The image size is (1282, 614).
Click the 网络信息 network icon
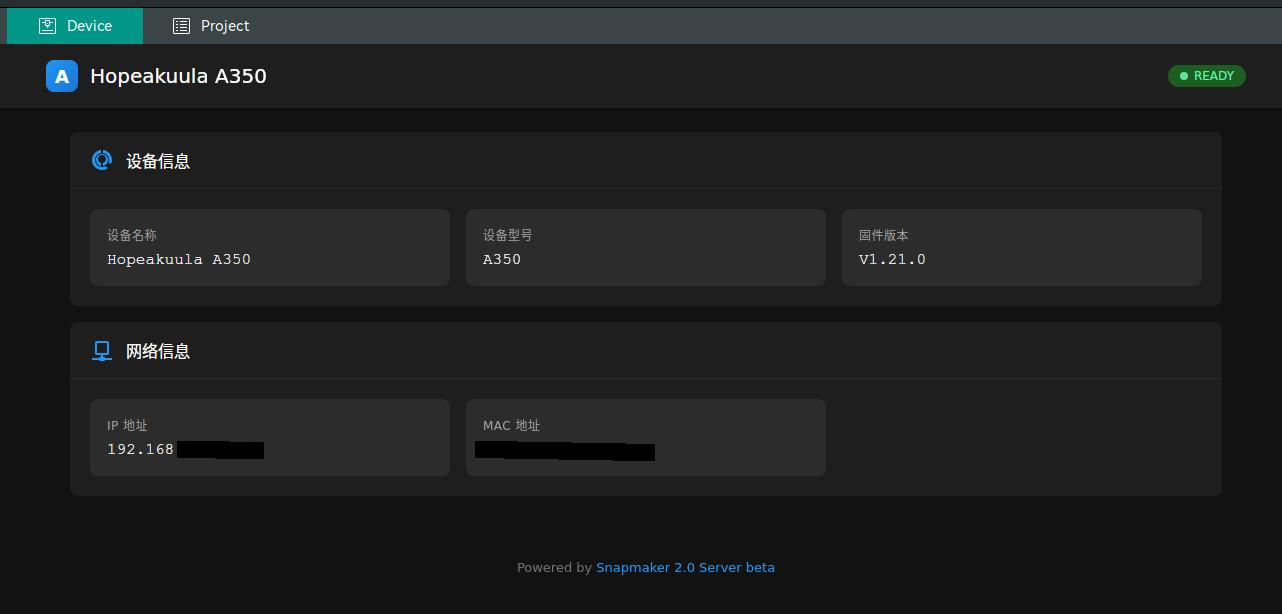point(102,351)
